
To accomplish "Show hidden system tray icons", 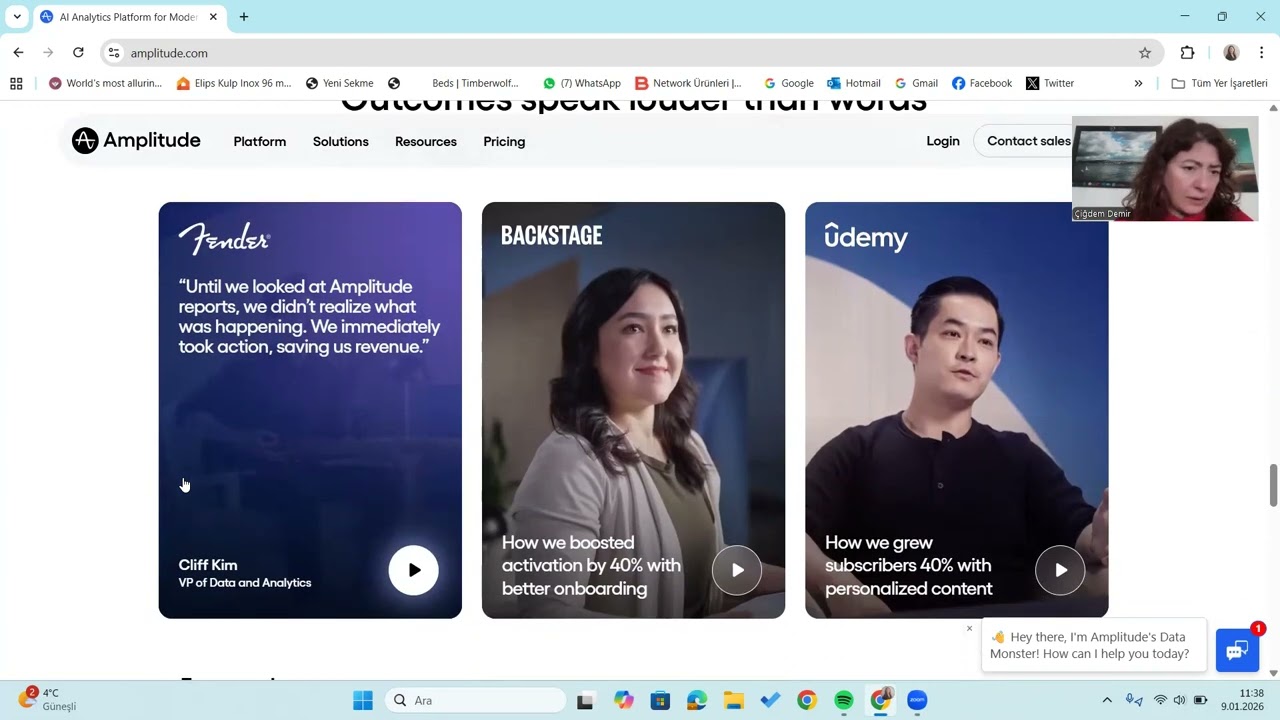I will [x=1107, y=700].
